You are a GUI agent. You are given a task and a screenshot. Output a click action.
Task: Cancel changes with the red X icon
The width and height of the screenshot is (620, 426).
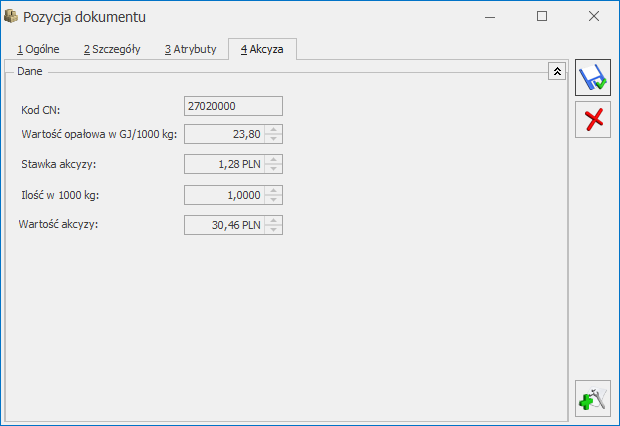coord(593,119)
